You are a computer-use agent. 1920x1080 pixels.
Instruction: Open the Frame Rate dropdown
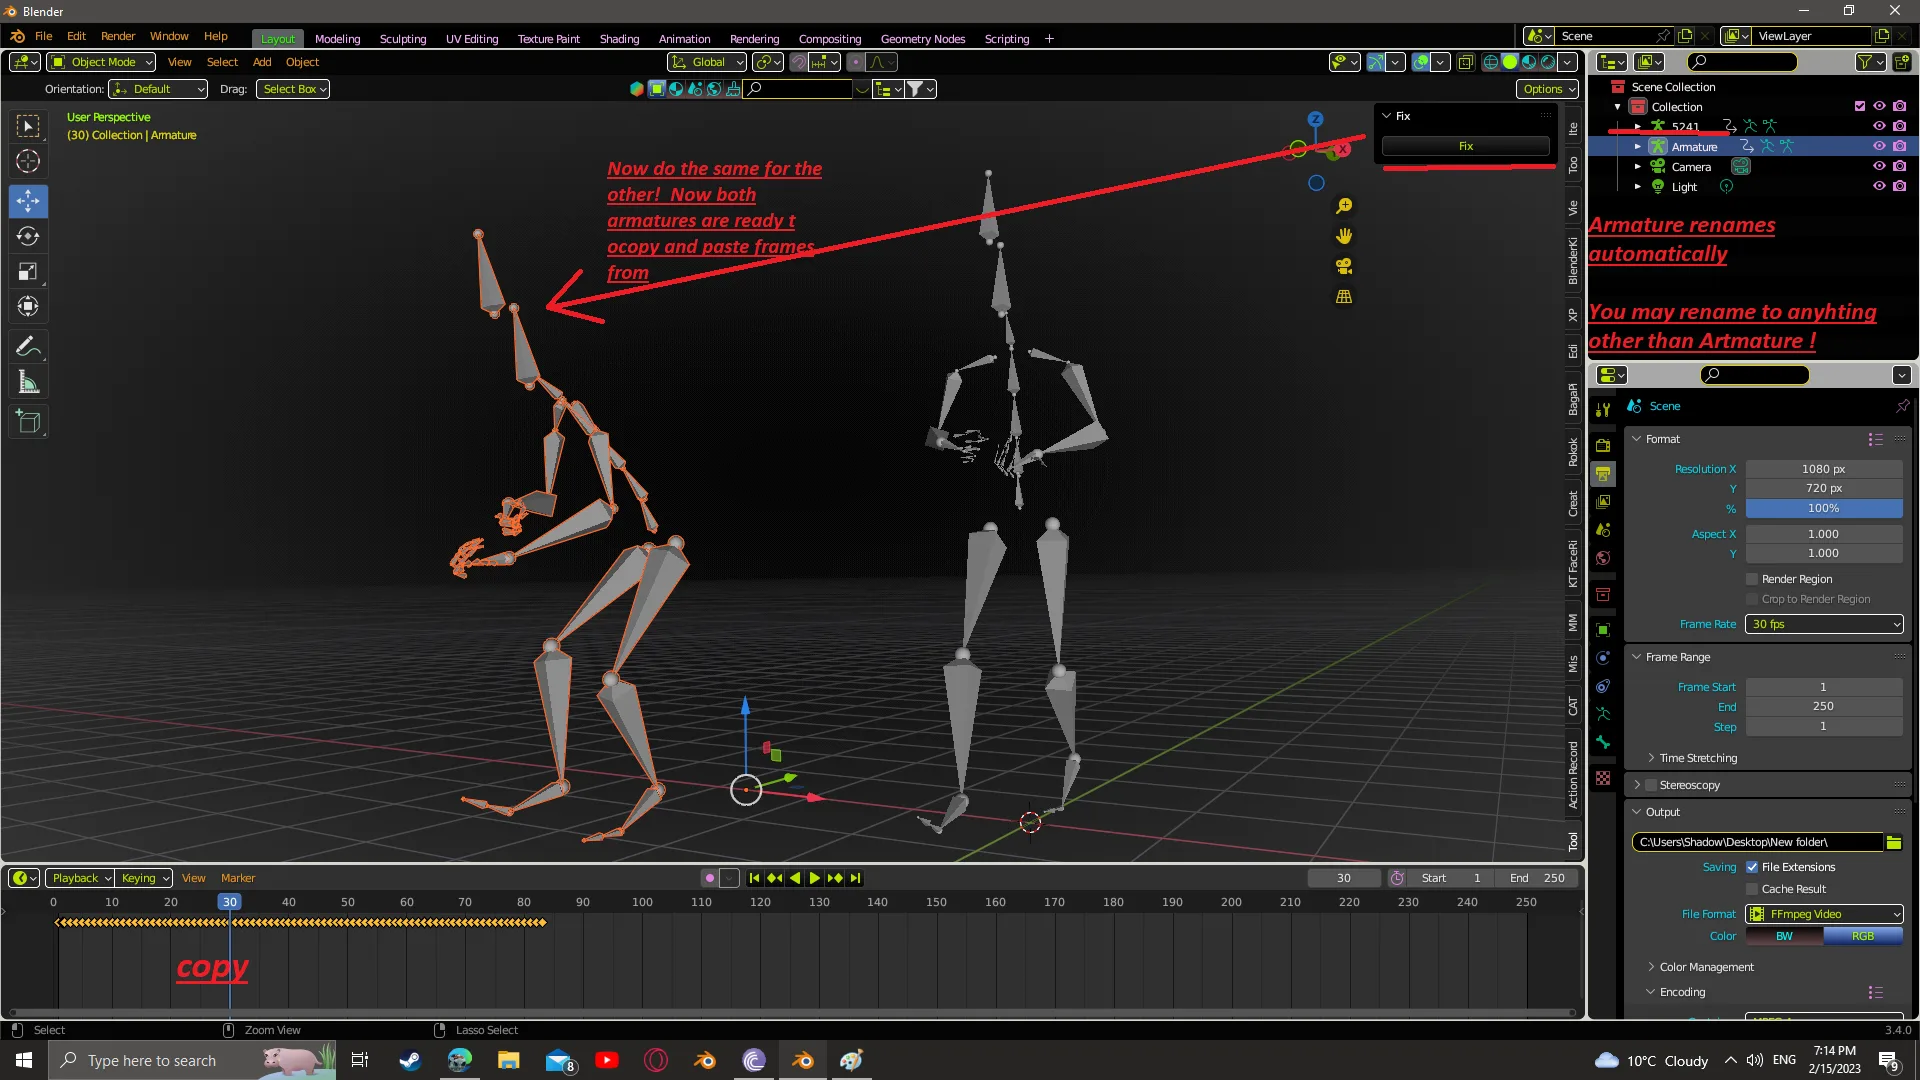coord(1823,624)
